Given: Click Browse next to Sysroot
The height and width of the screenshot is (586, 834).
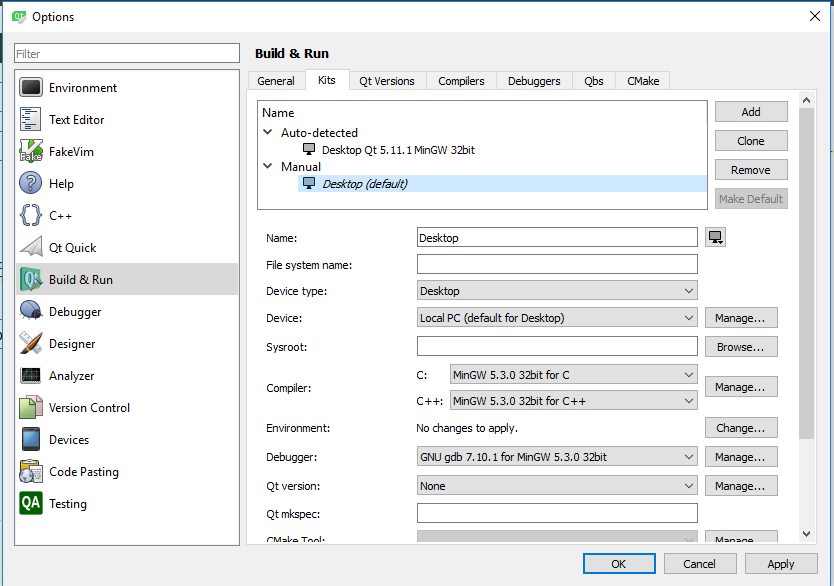Looking at the screenshot, I should point(741,347).
